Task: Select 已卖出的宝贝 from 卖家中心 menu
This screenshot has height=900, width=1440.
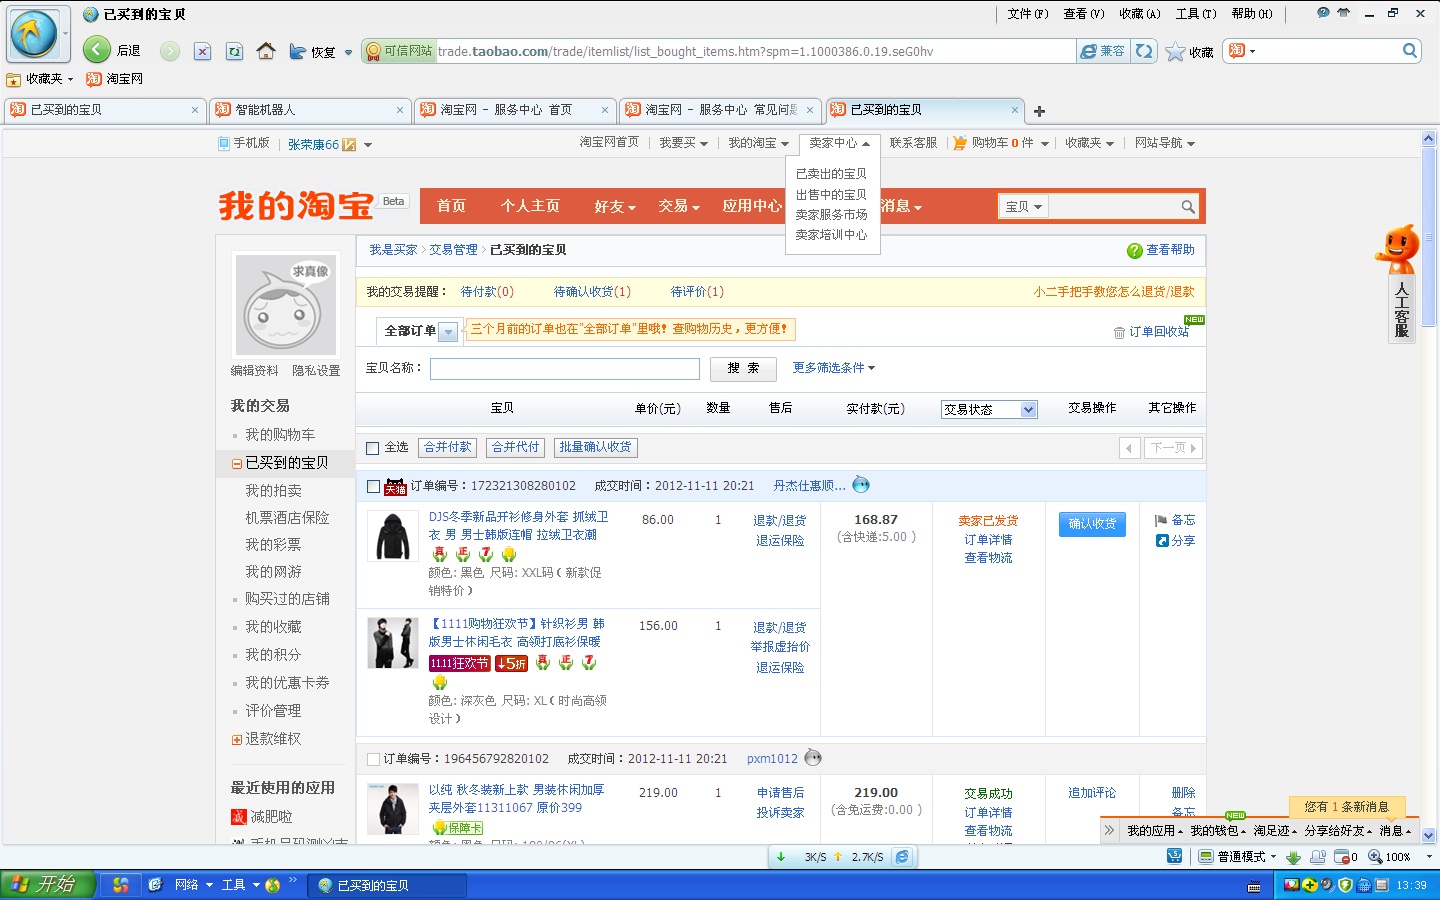Action: pos(831,174)
